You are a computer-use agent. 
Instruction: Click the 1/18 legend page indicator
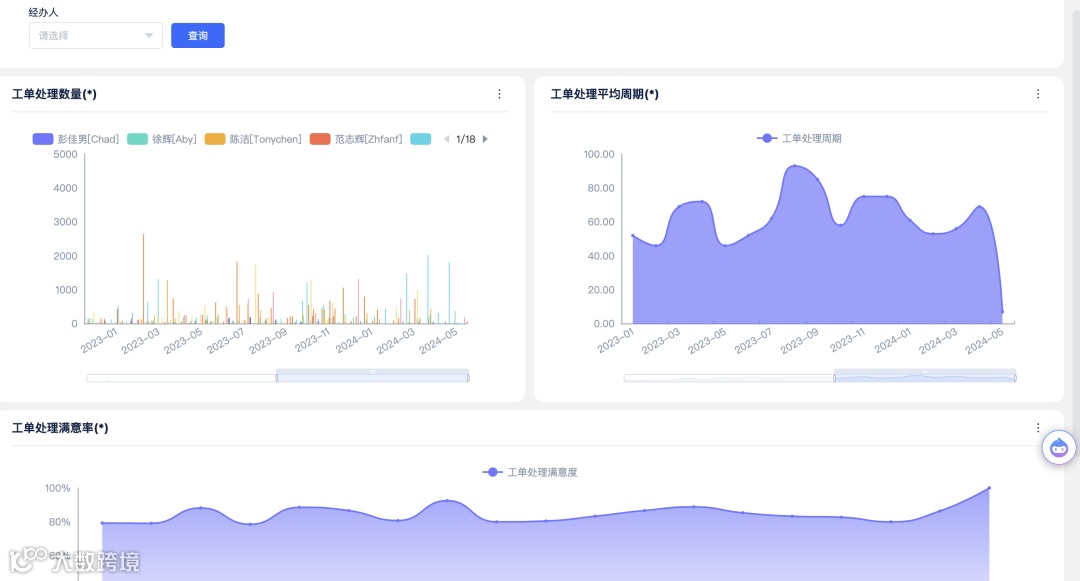466,139
